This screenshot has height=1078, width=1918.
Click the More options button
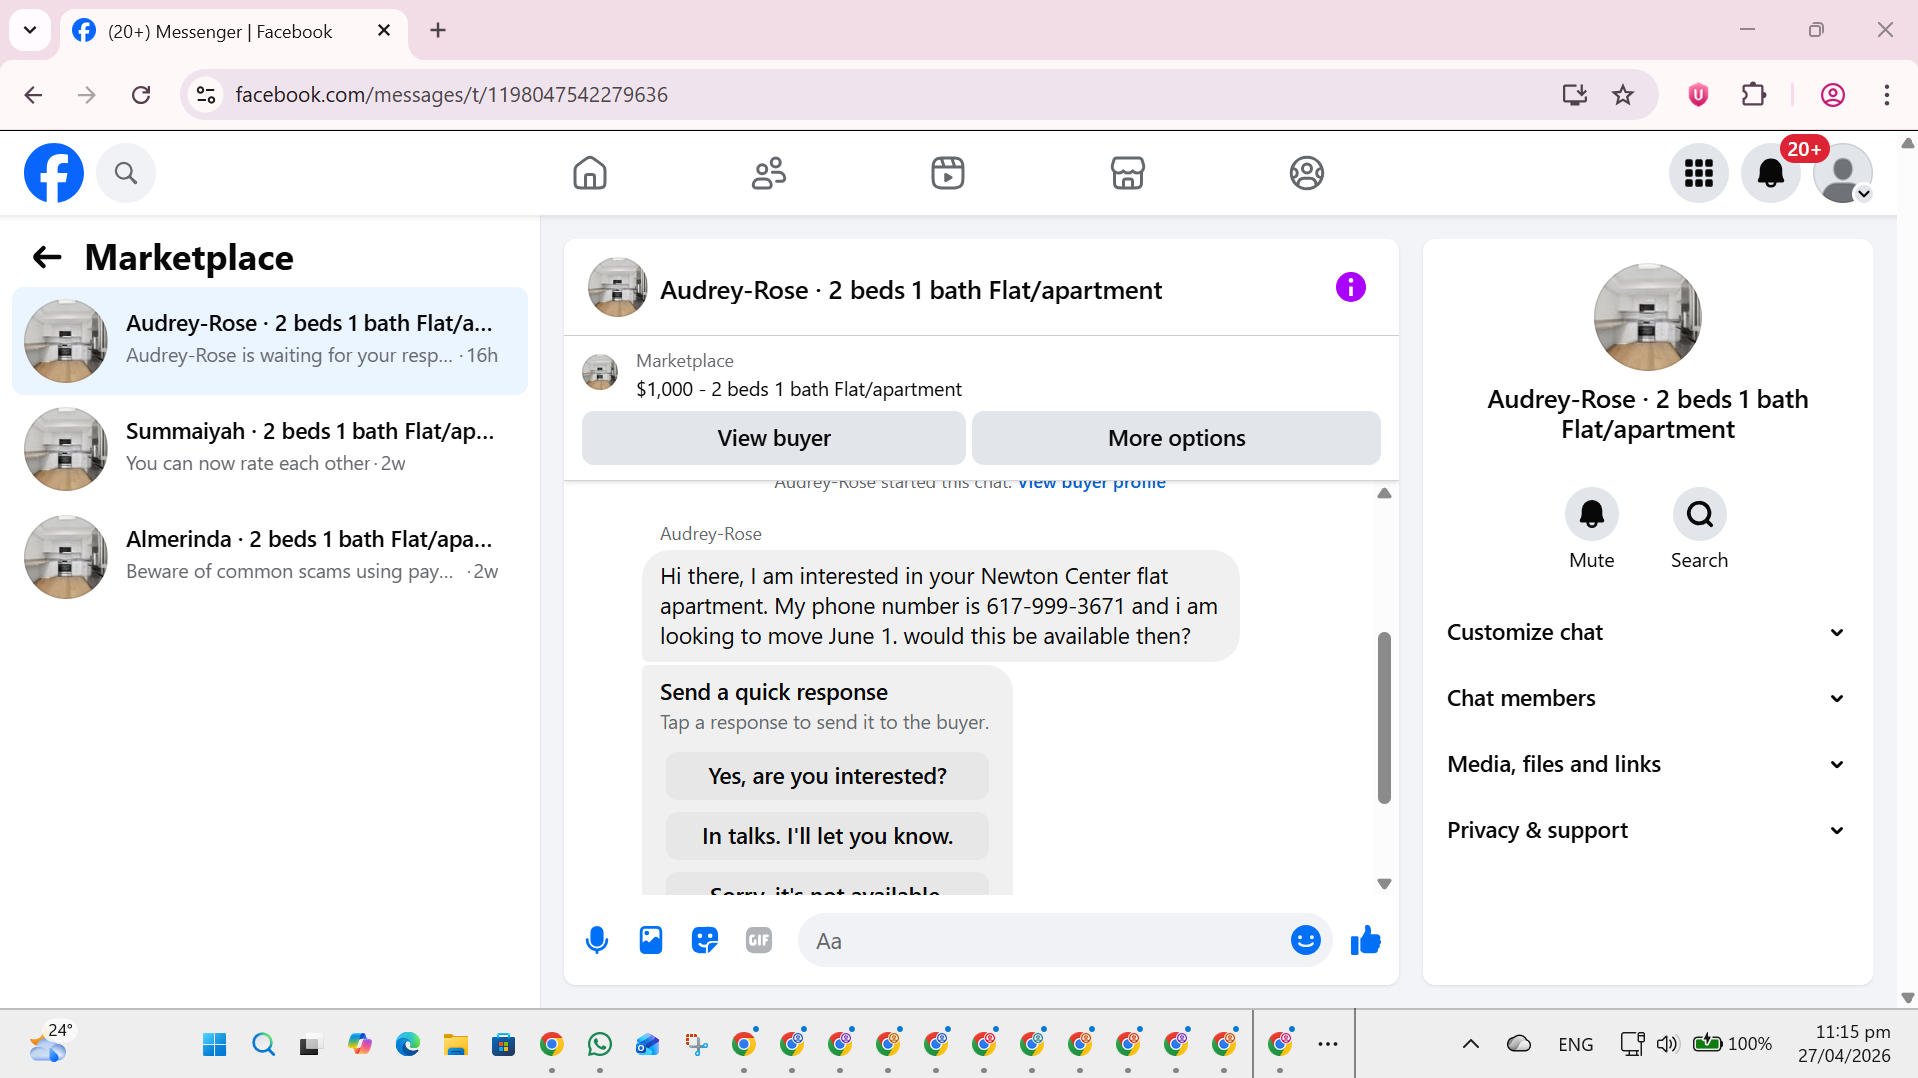coord(1176,438)
